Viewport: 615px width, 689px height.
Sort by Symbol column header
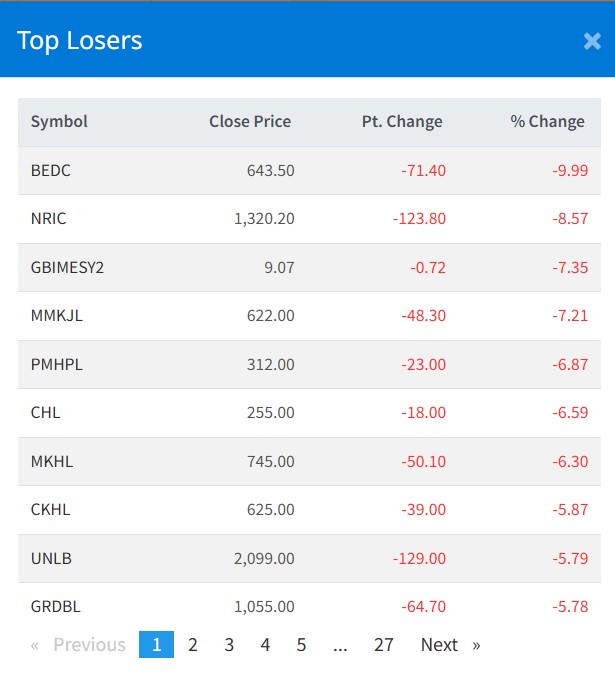[59, 122]
